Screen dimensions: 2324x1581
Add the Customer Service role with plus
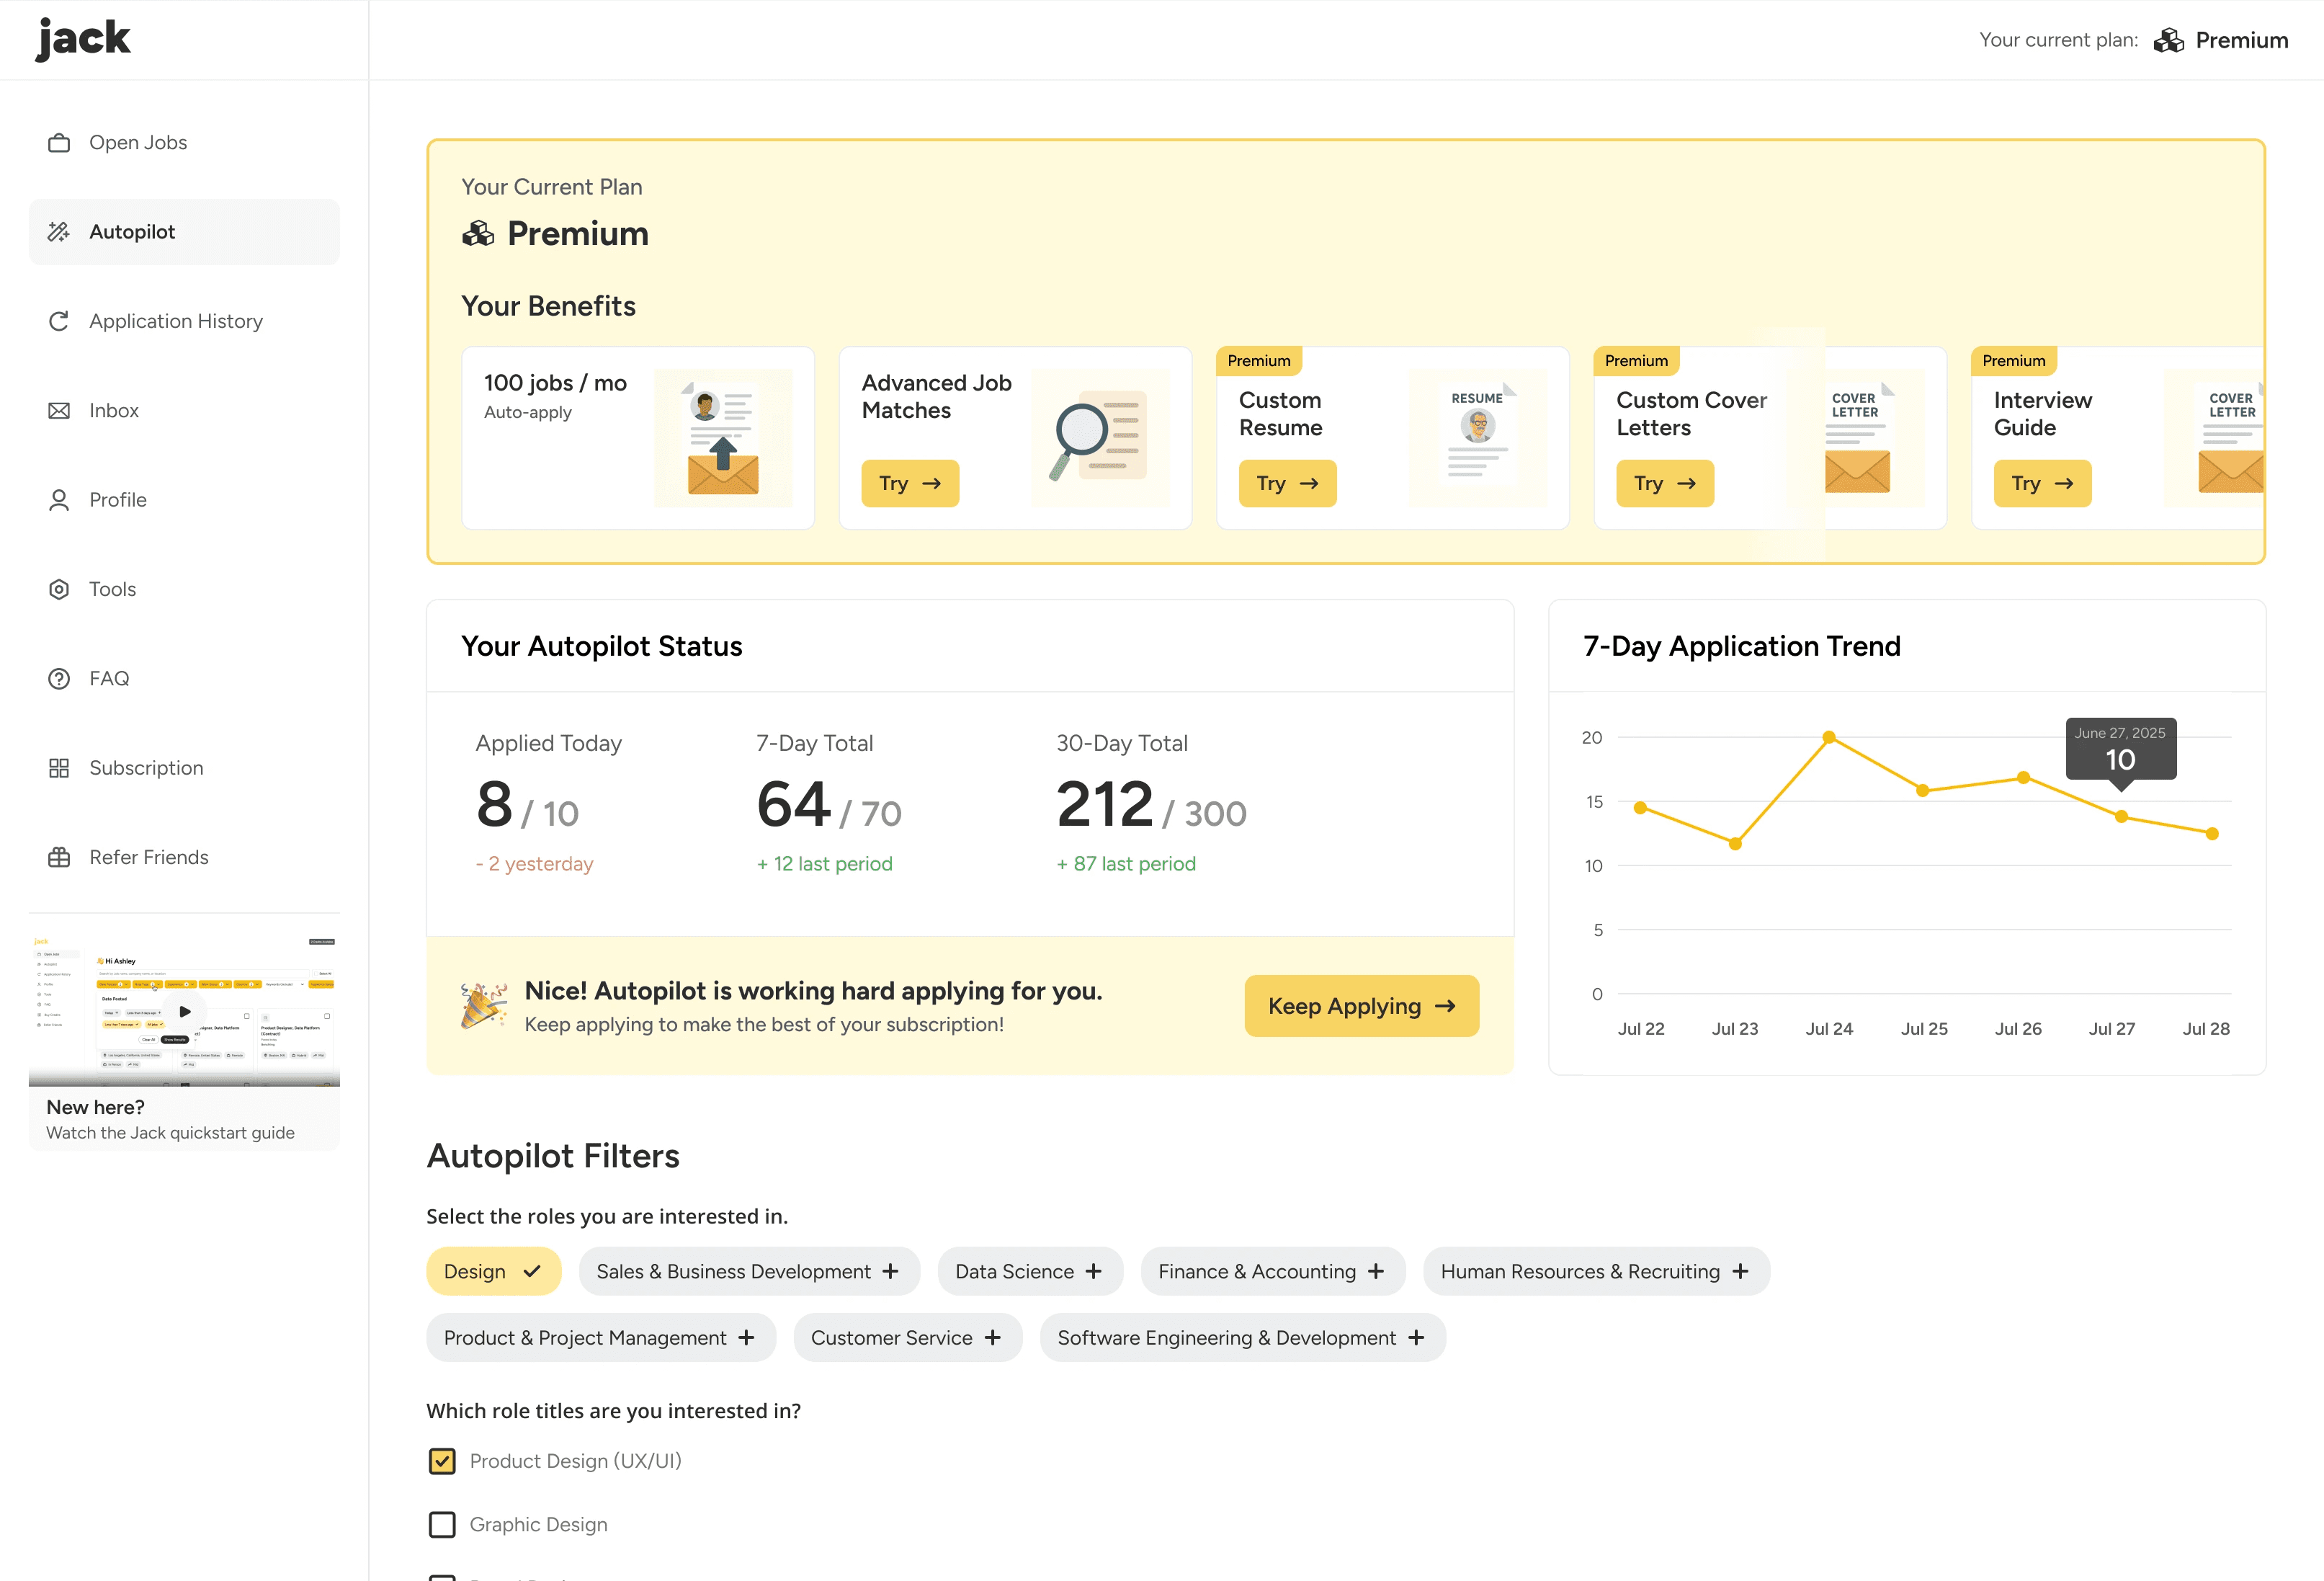992,1338
